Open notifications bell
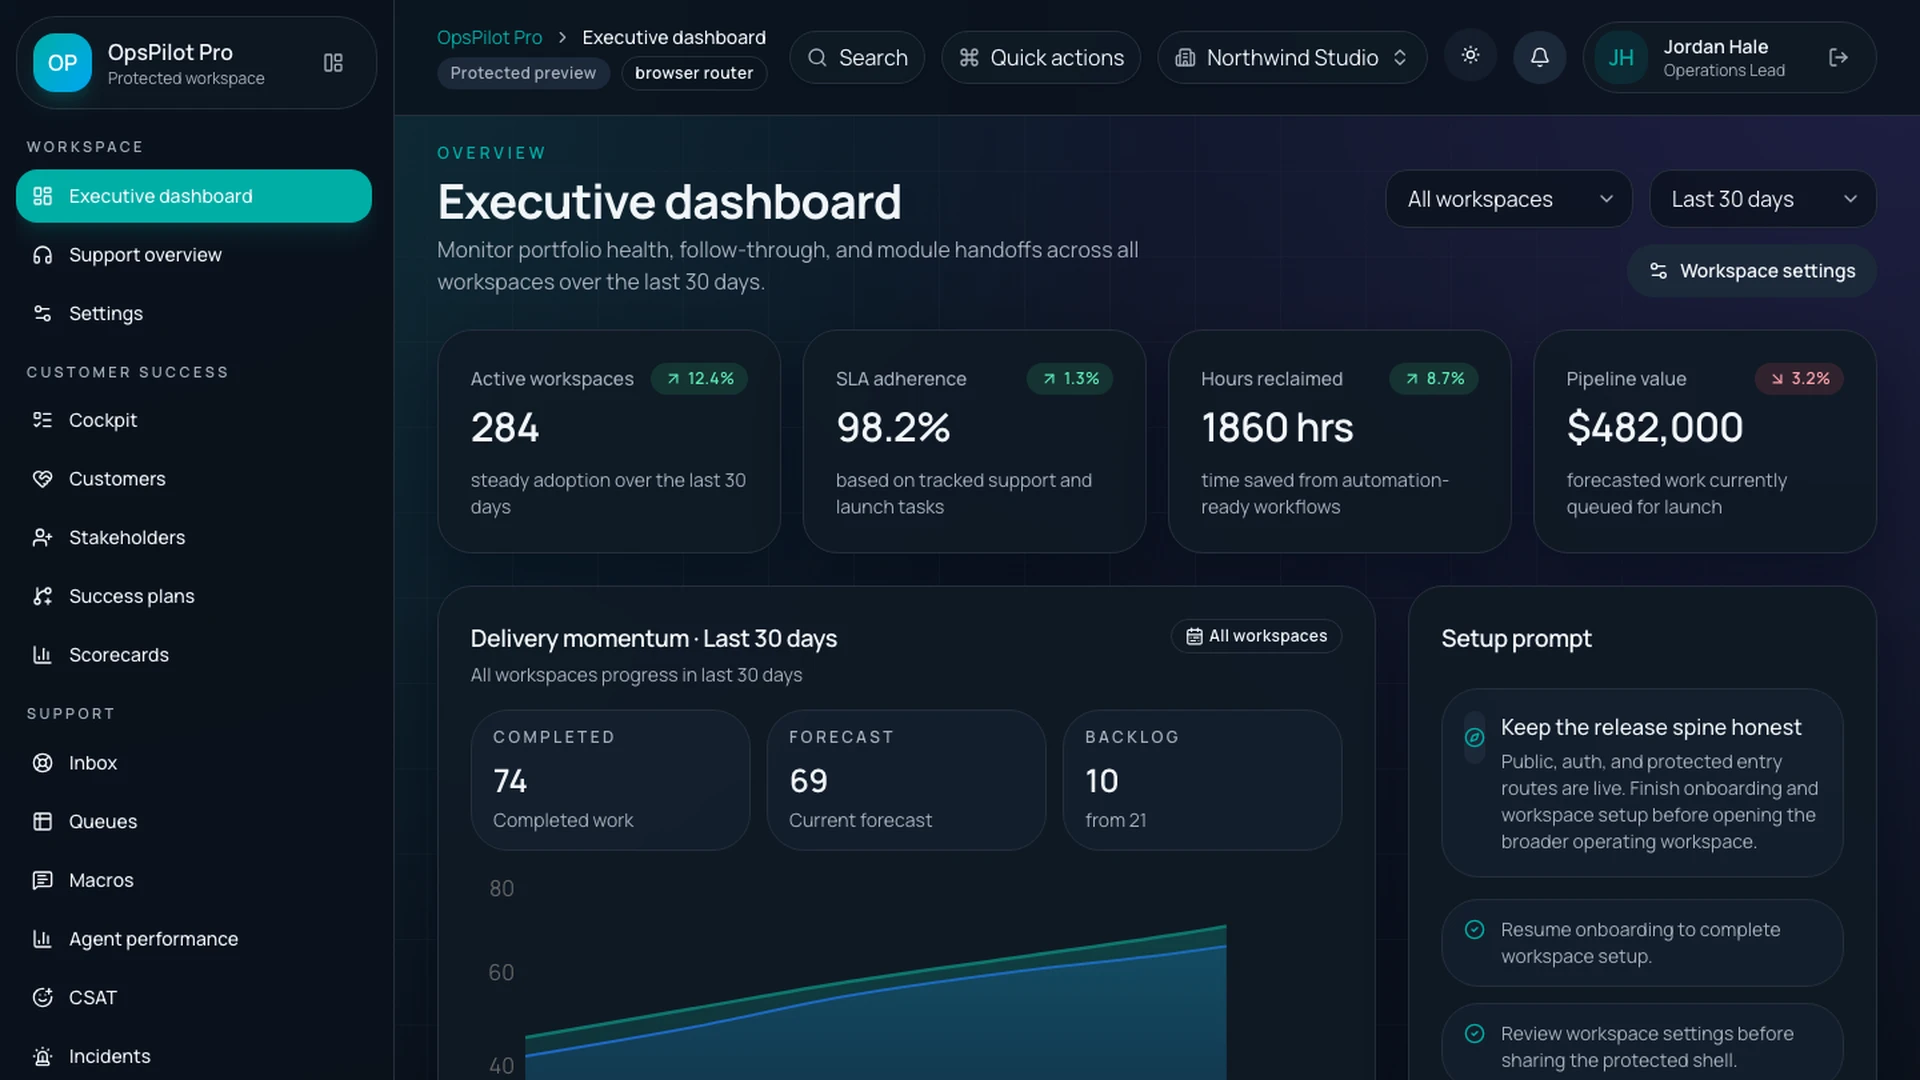The image size is (1920, 1080). [1540, 57]
